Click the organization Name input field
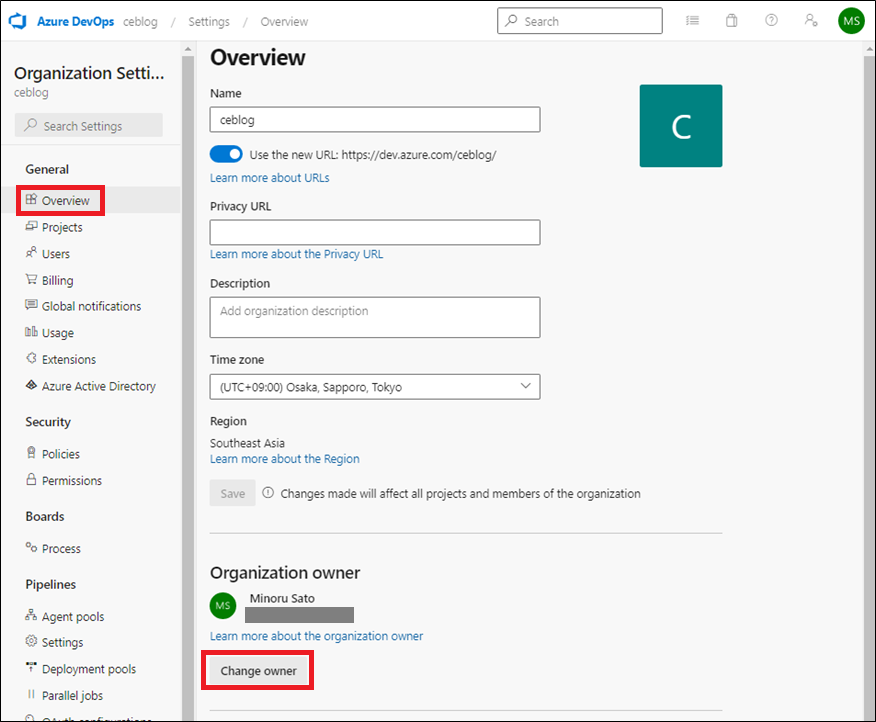The image size is (876, 722). tap(375, 120)
